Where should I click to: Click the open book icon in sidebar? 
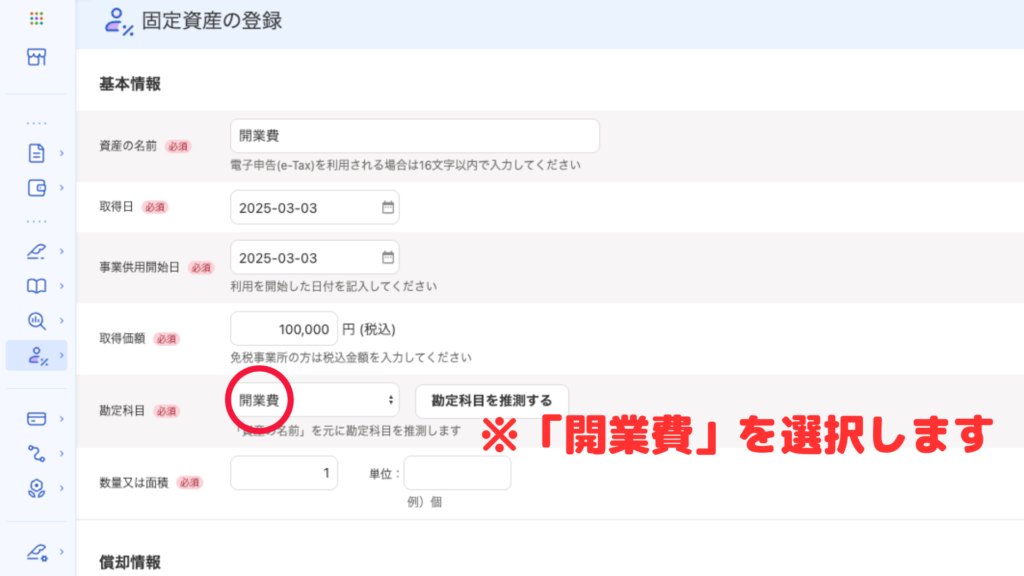click(36, 287)
